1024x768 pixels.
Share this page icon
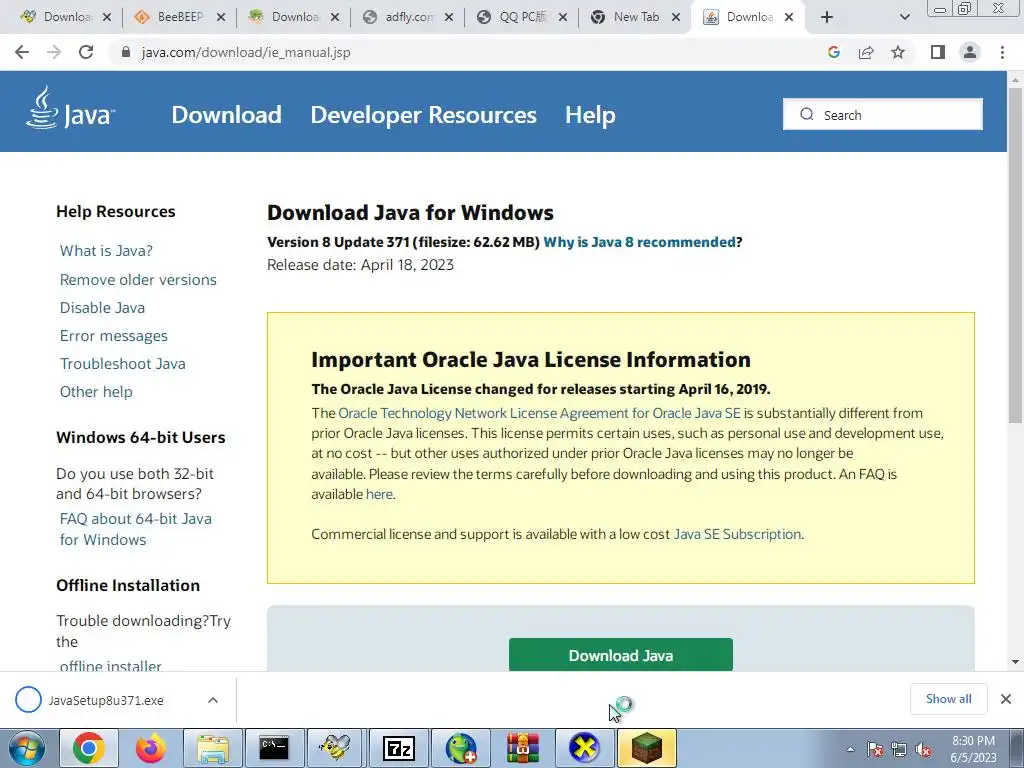click(x=866, y=52)
